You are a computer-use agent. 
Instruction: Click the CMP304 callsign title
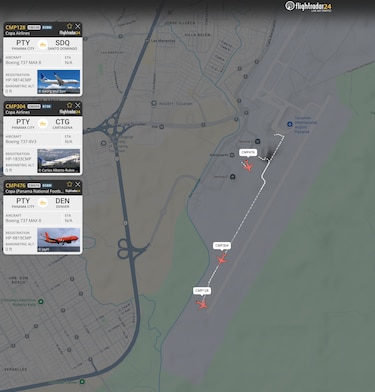[15, 106]
